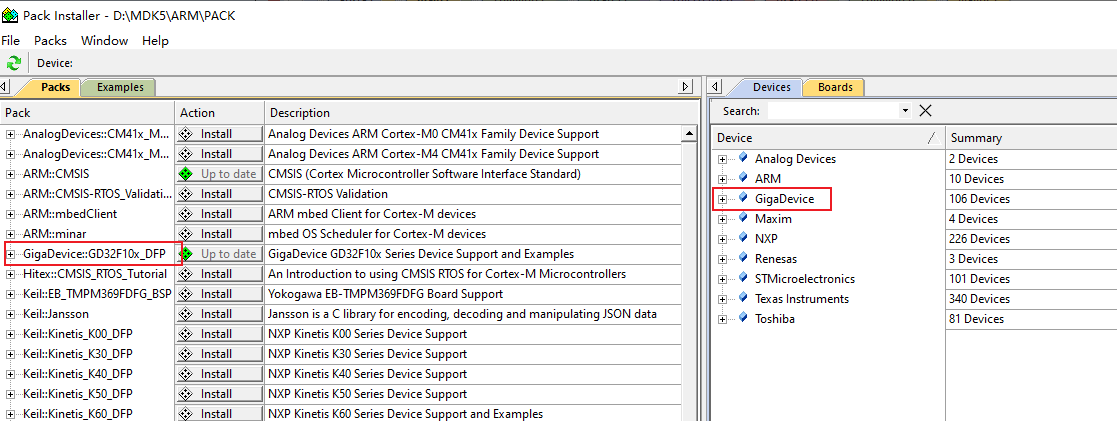Collapse left pane with the left arrow icon
1117x421 pixels.
4,87
